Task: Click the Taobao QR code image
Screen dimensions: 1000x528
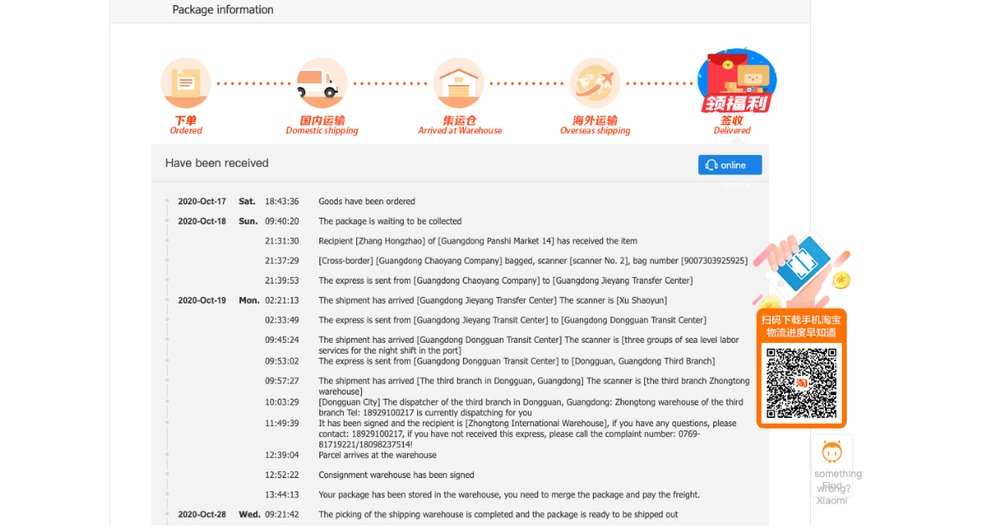Action: tap(801, 384)
